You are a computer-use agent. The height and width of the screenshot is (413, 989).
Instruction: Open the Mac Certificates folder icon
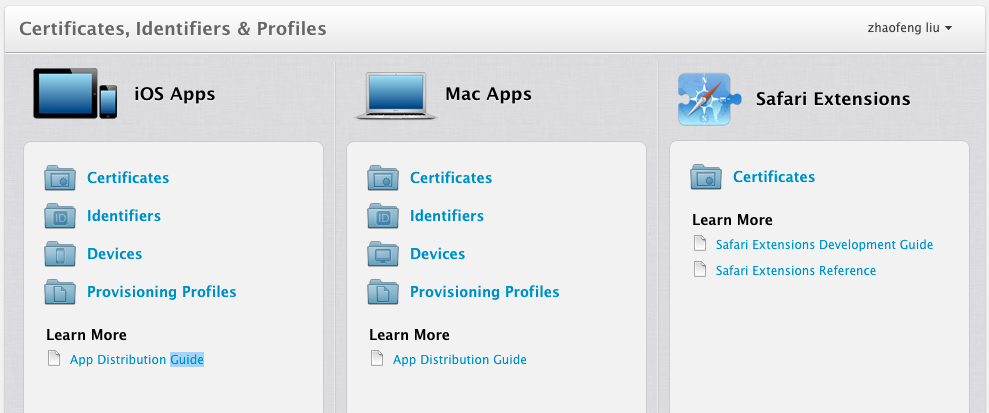point(383,178)
